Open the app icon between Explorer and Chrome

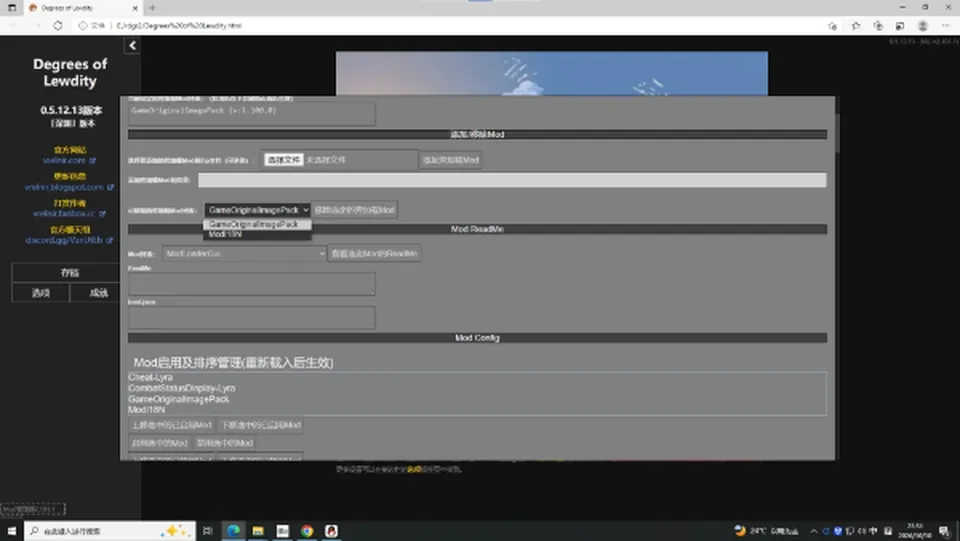pos(282,531)
